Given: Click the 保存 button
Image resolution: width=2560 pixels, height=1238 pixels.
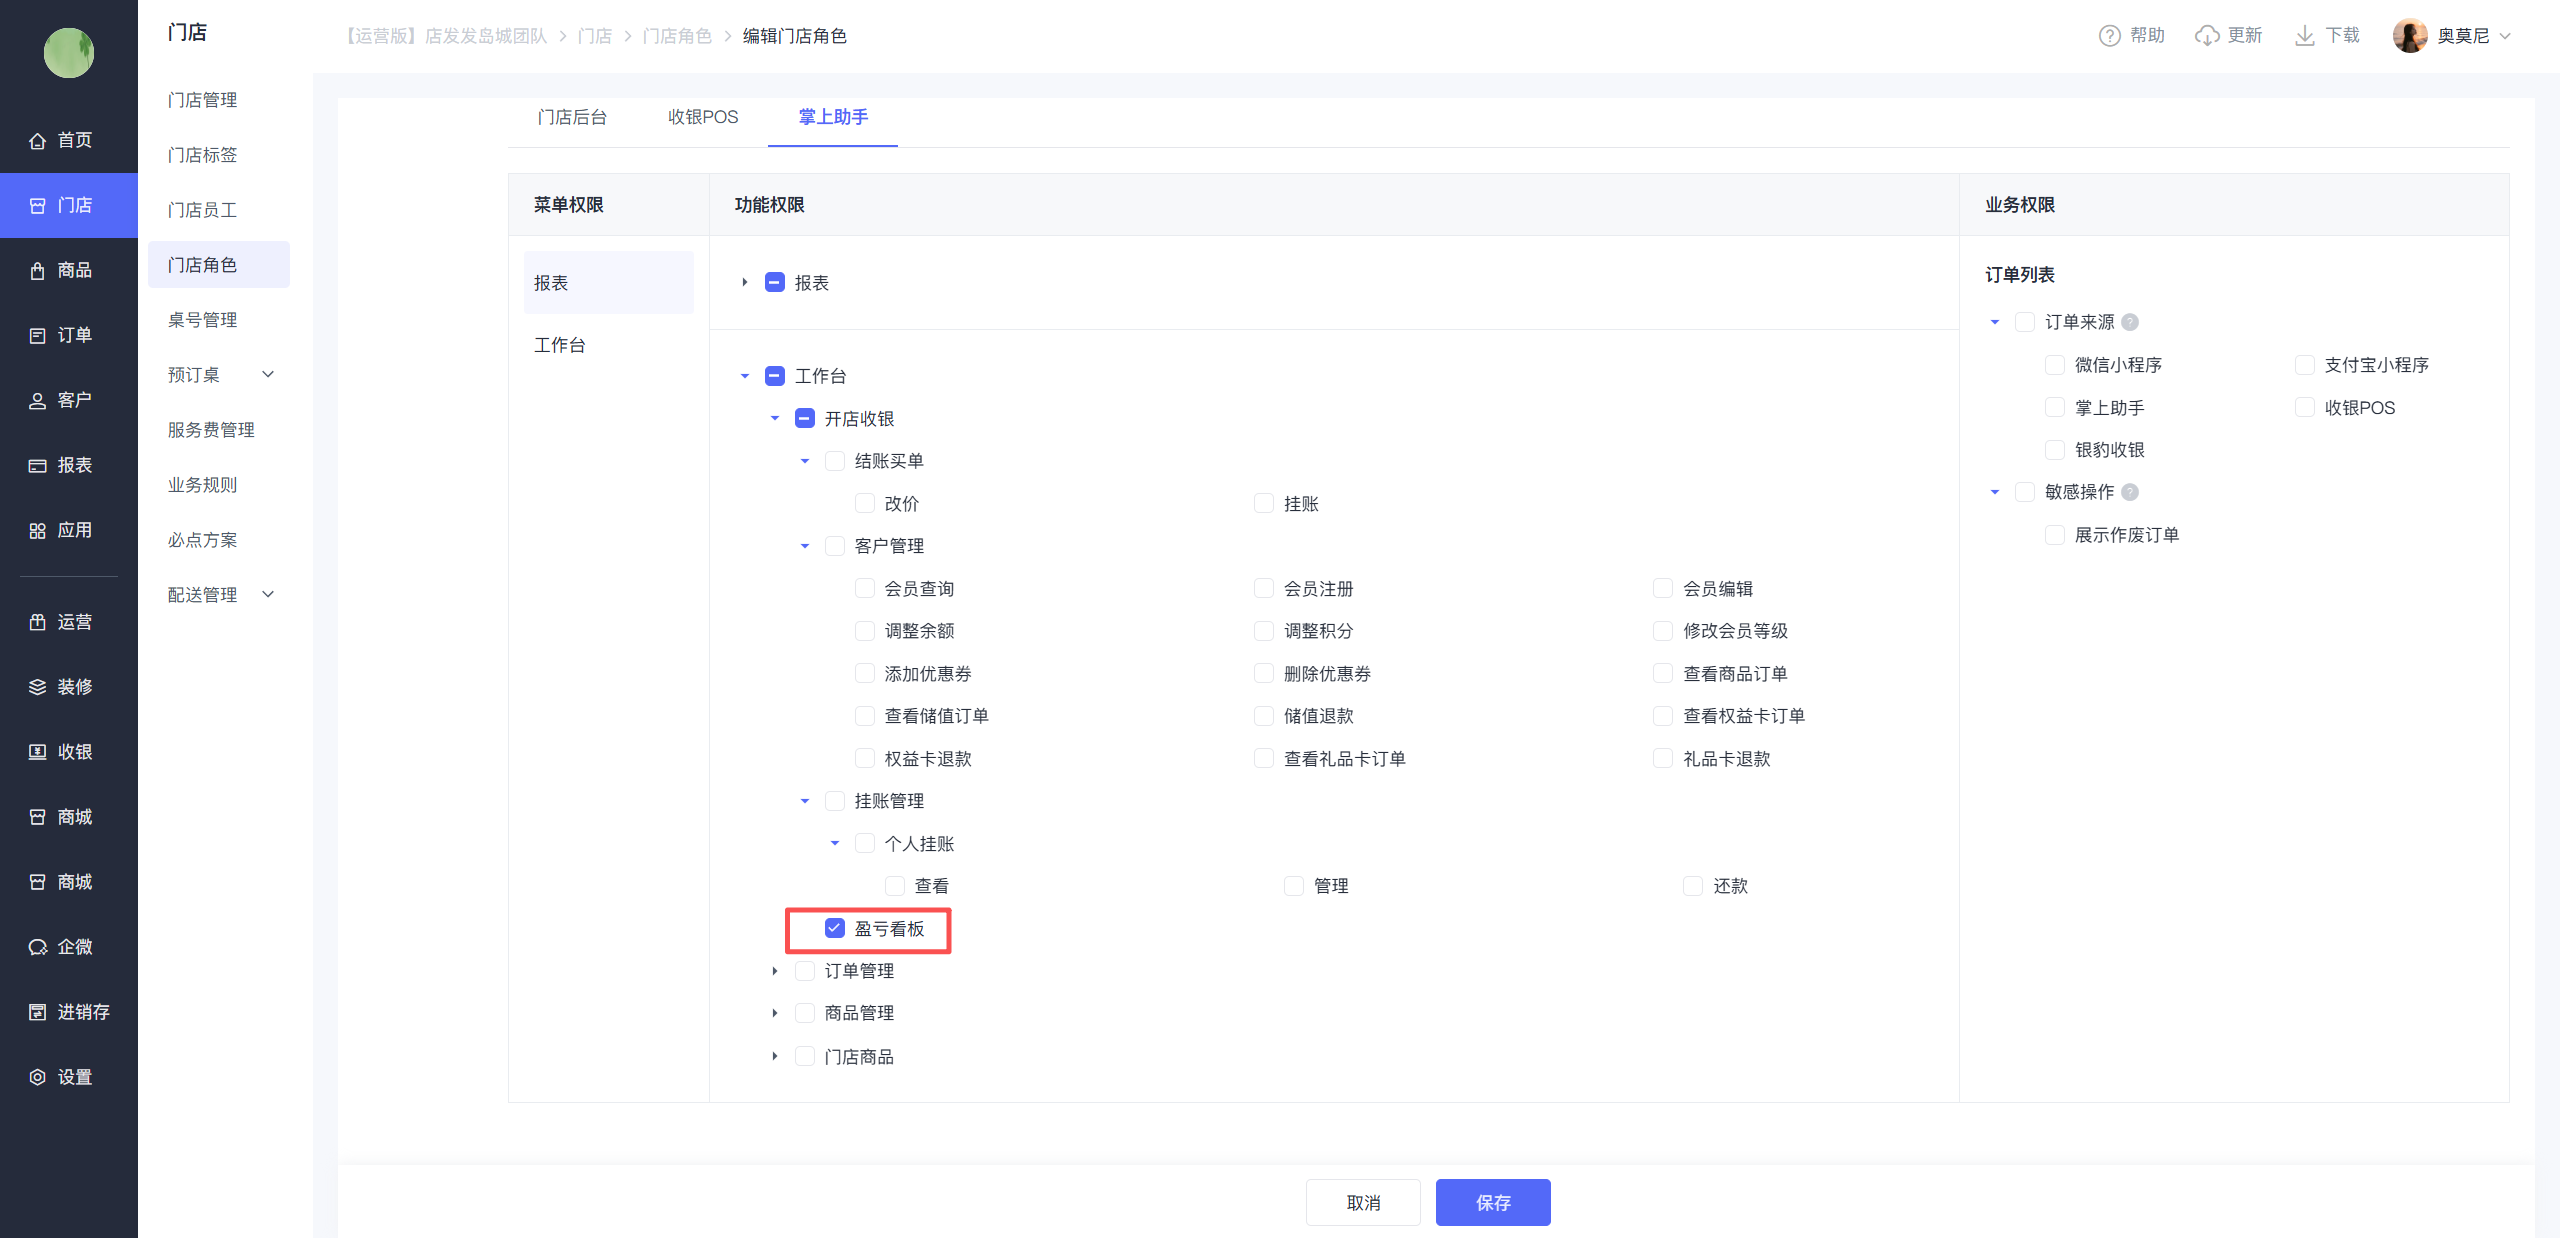Looking at the screenshot, I should 1492,1202.
